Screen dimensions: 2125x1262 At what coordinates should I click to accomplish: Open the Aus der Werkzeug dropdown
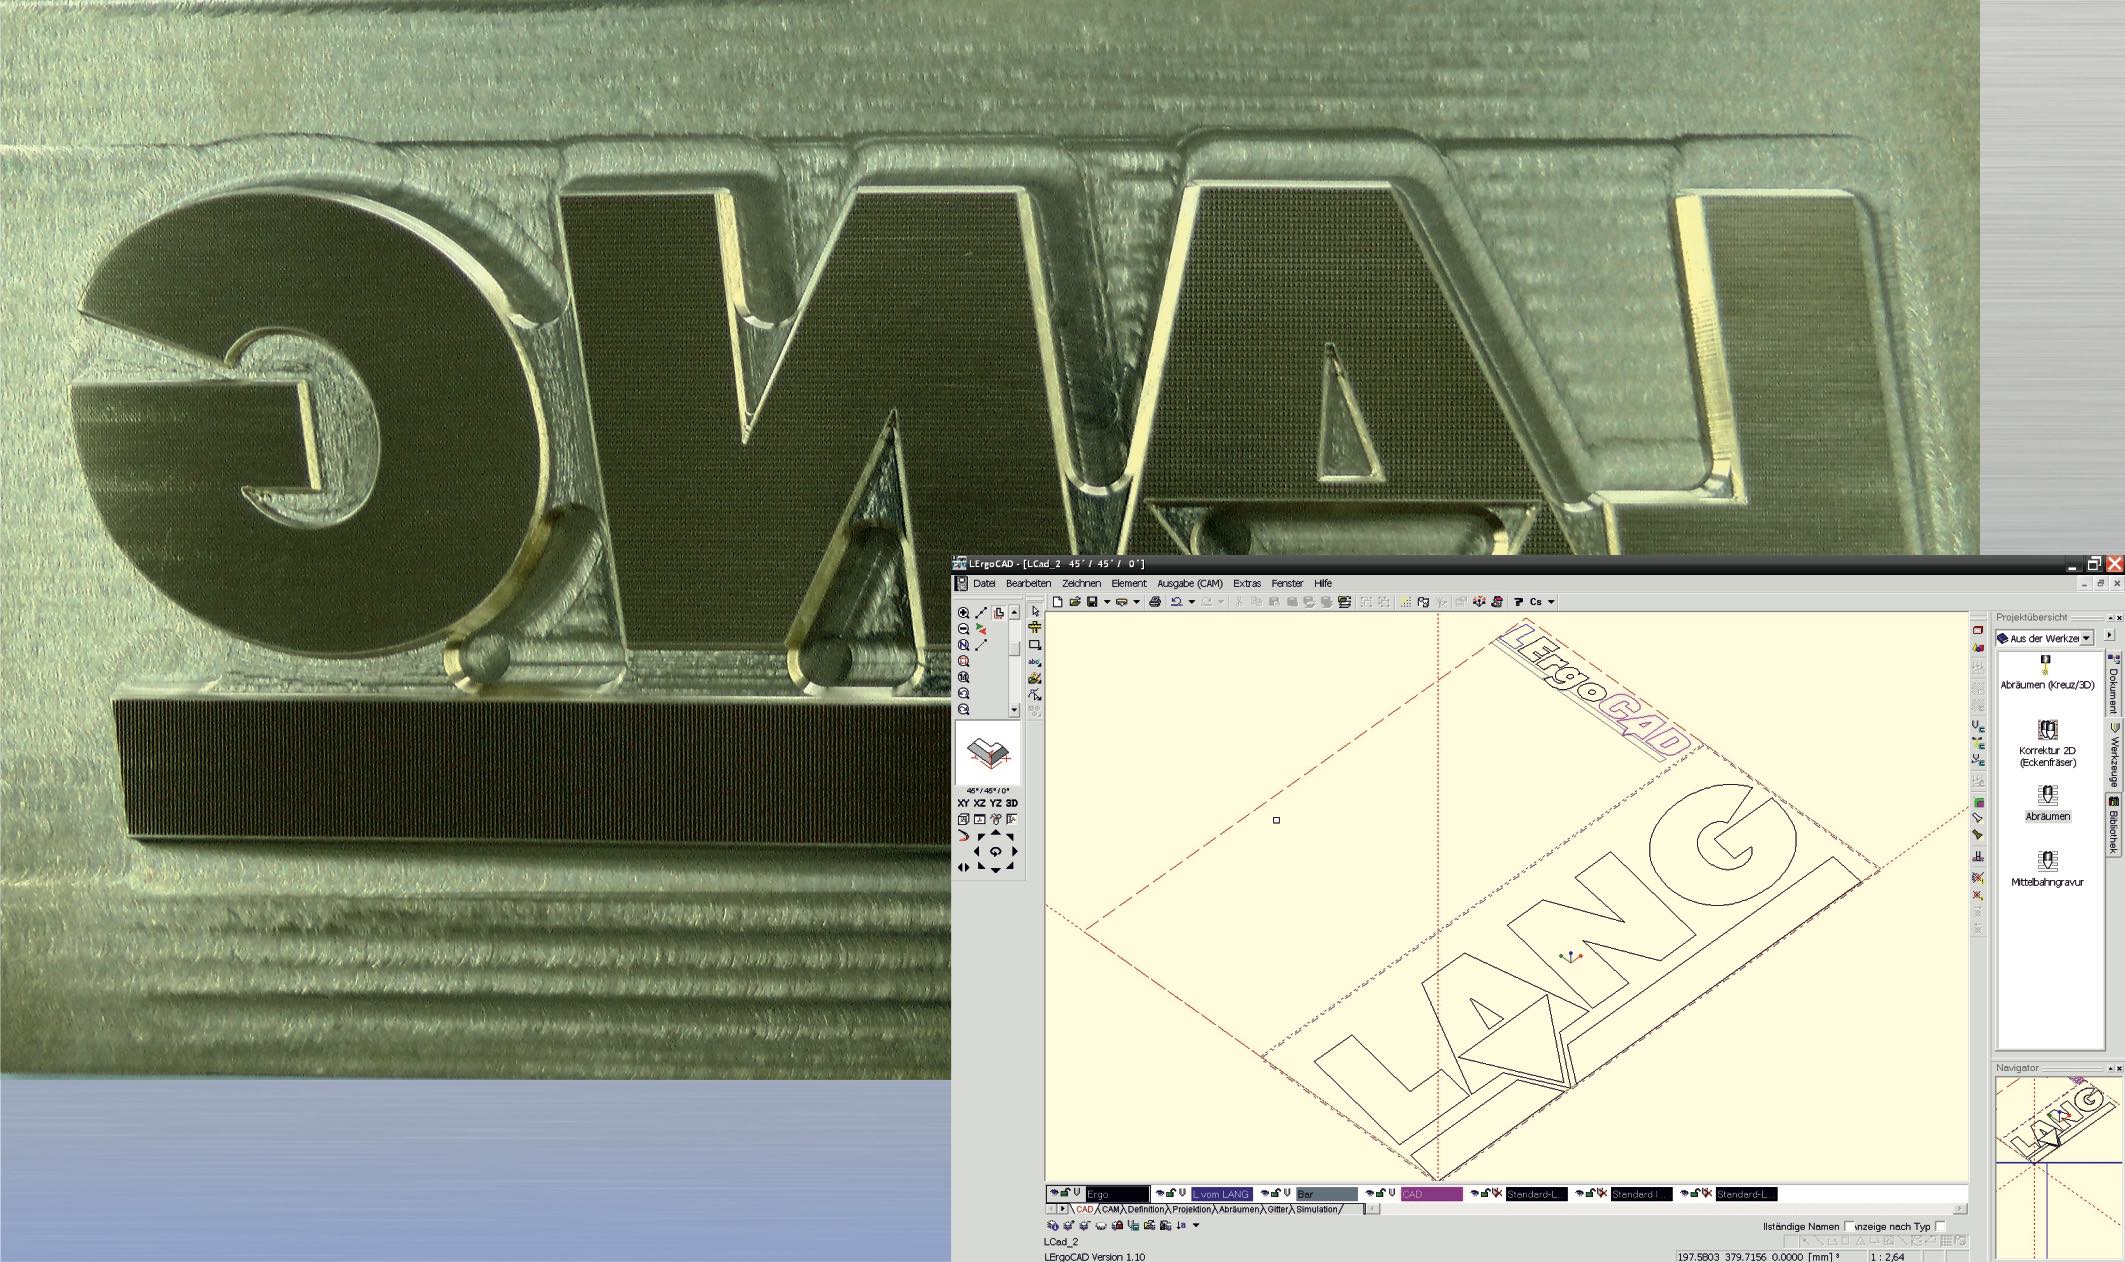[x=2086, y=638]
